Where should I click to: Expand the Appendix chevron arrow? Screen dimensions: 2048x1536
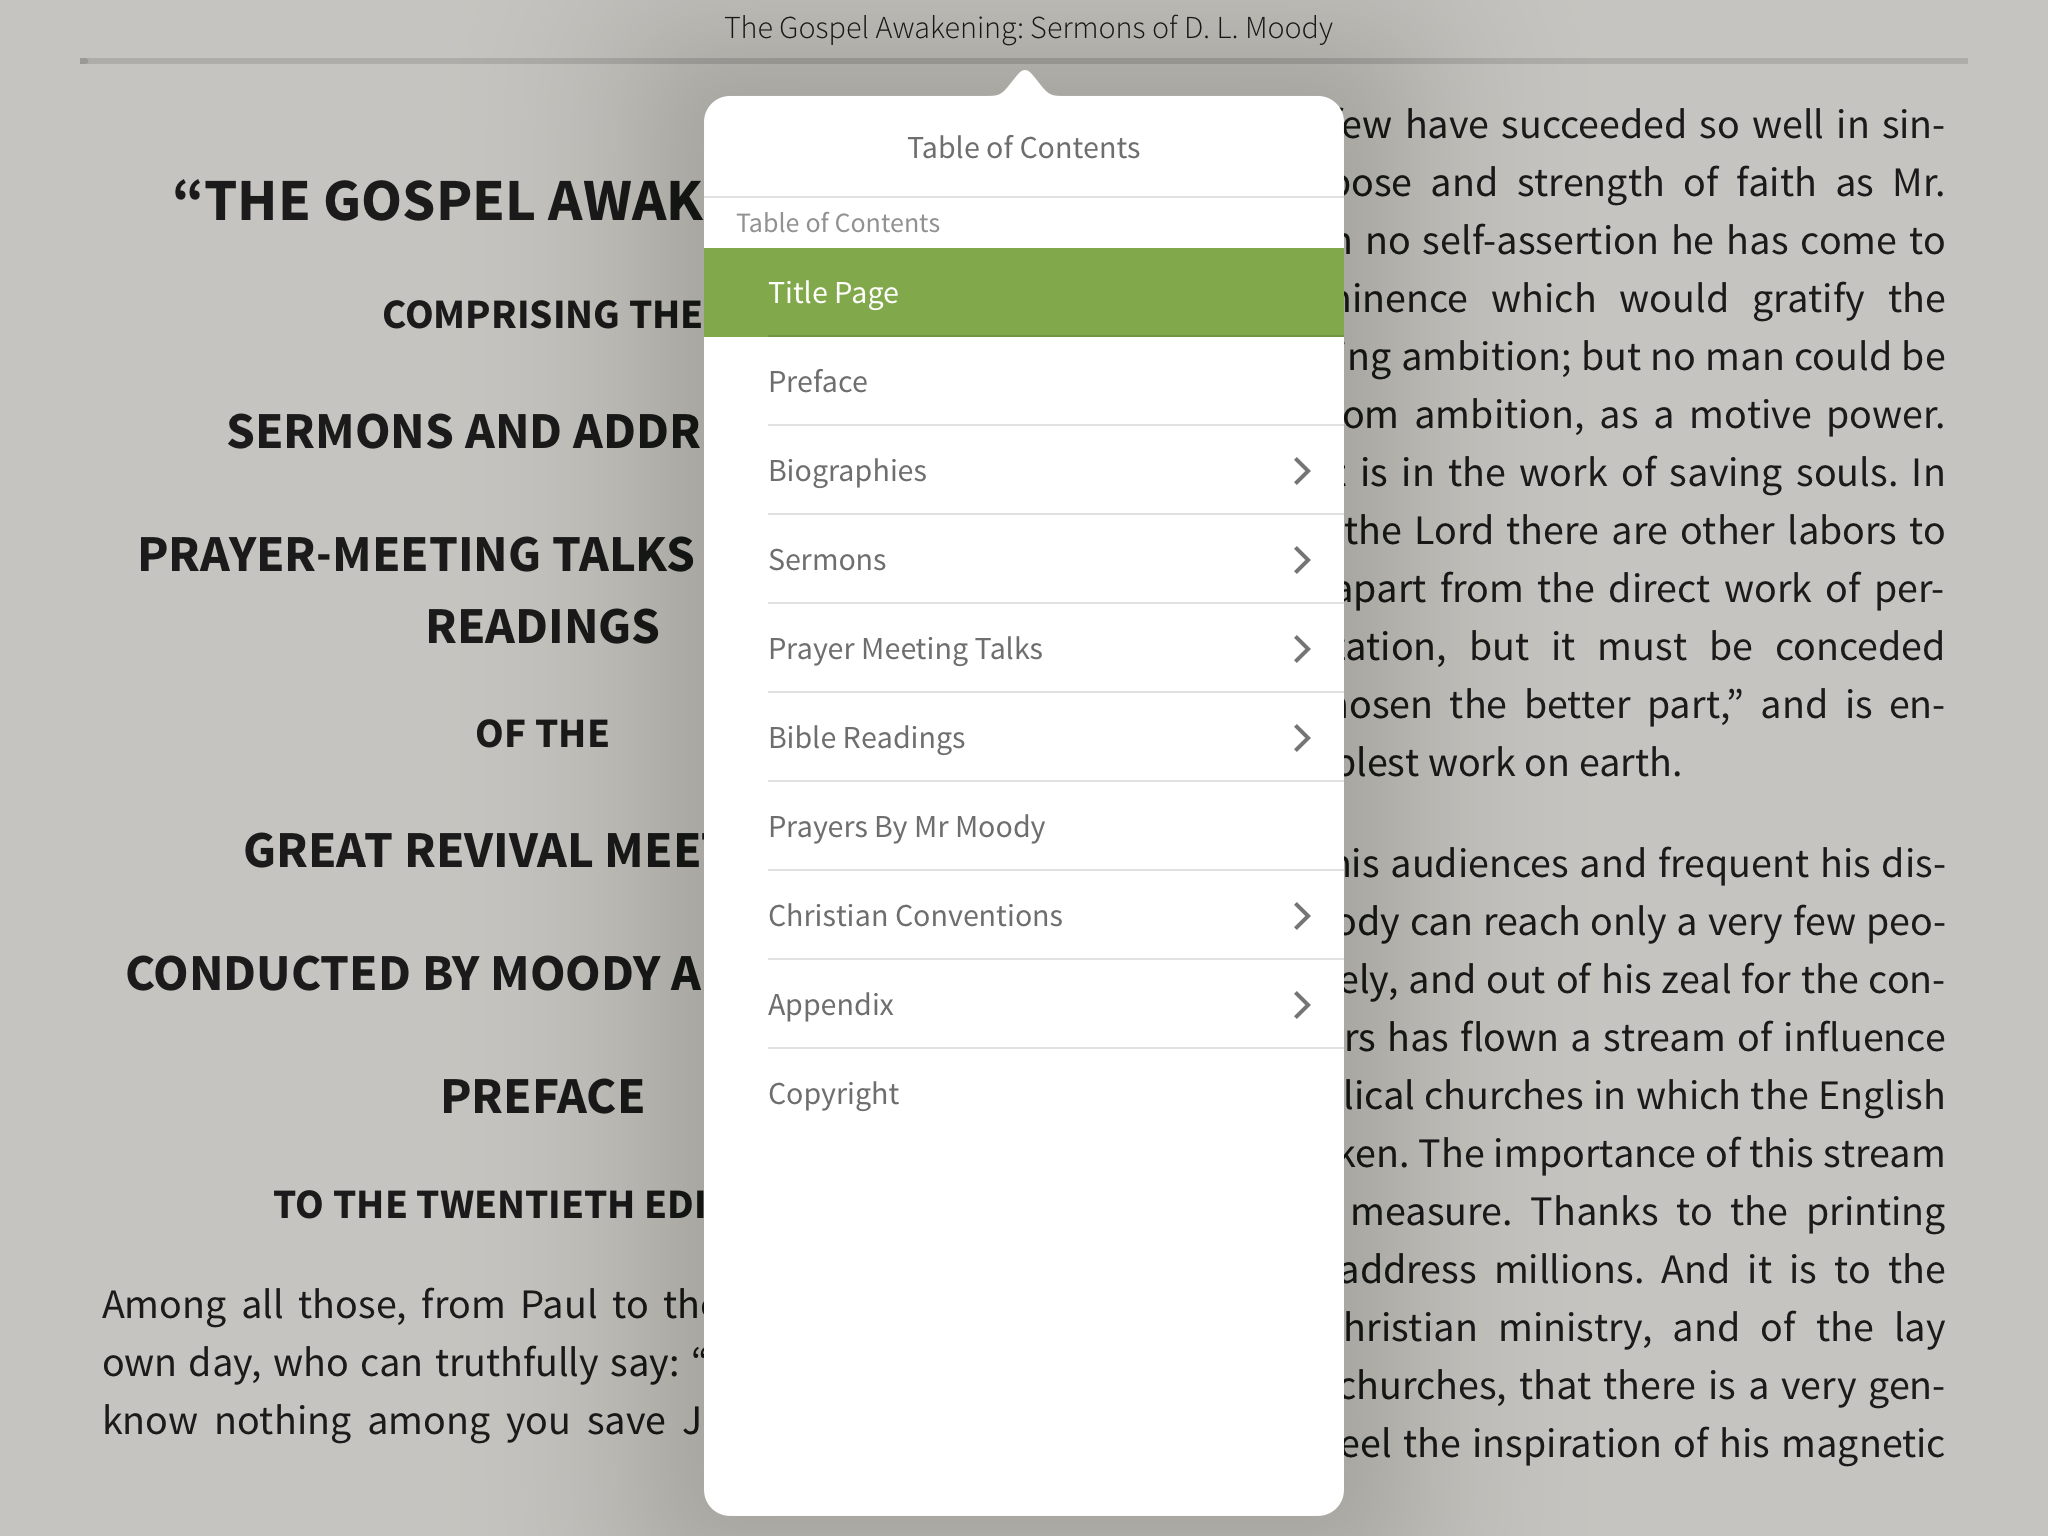click(x=1301, y=1004)
